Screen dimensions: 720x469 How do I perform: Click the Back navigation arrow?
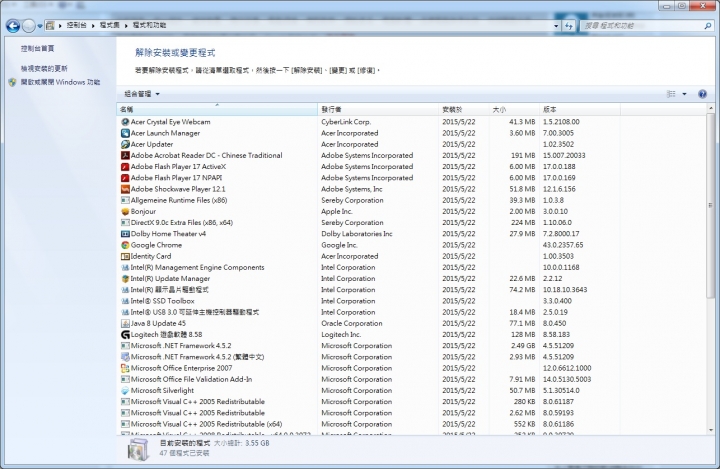13,26
